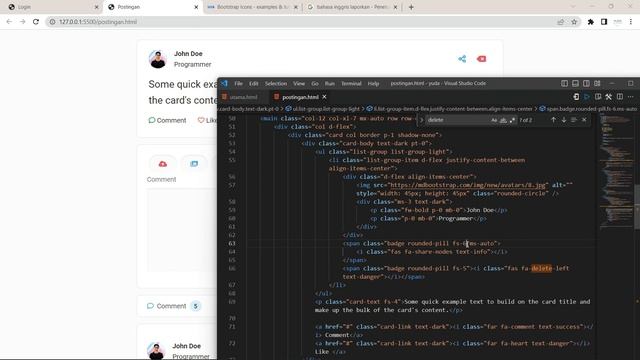Screen dimensions: 640x360
Task: Click the li.list-group-item breadcrumb item
Action: 449,109
